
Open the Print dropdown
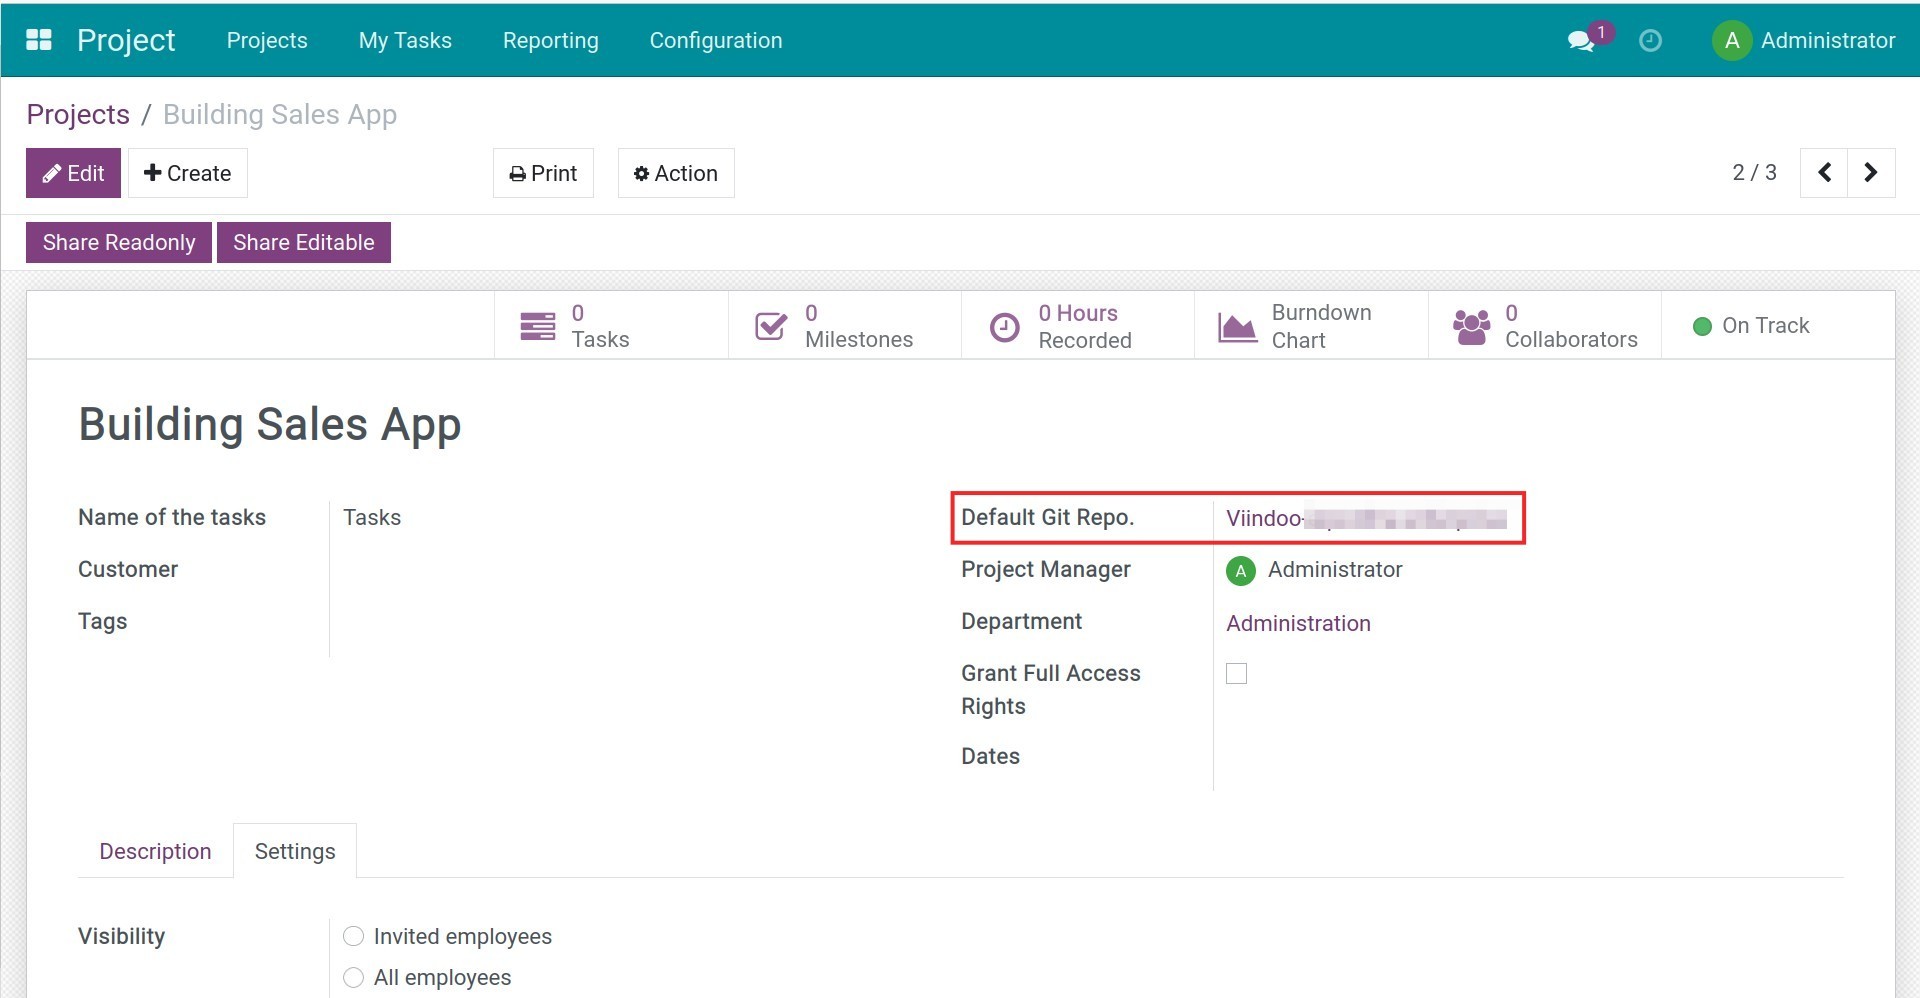543,173
